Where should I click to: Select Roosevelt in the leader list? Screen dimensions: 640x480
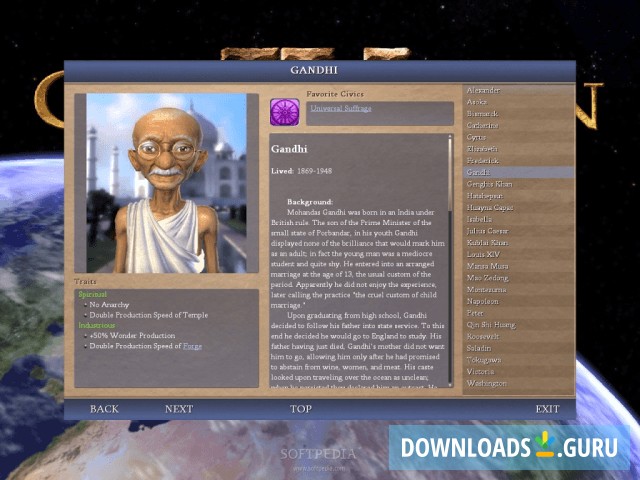point(518,337)
